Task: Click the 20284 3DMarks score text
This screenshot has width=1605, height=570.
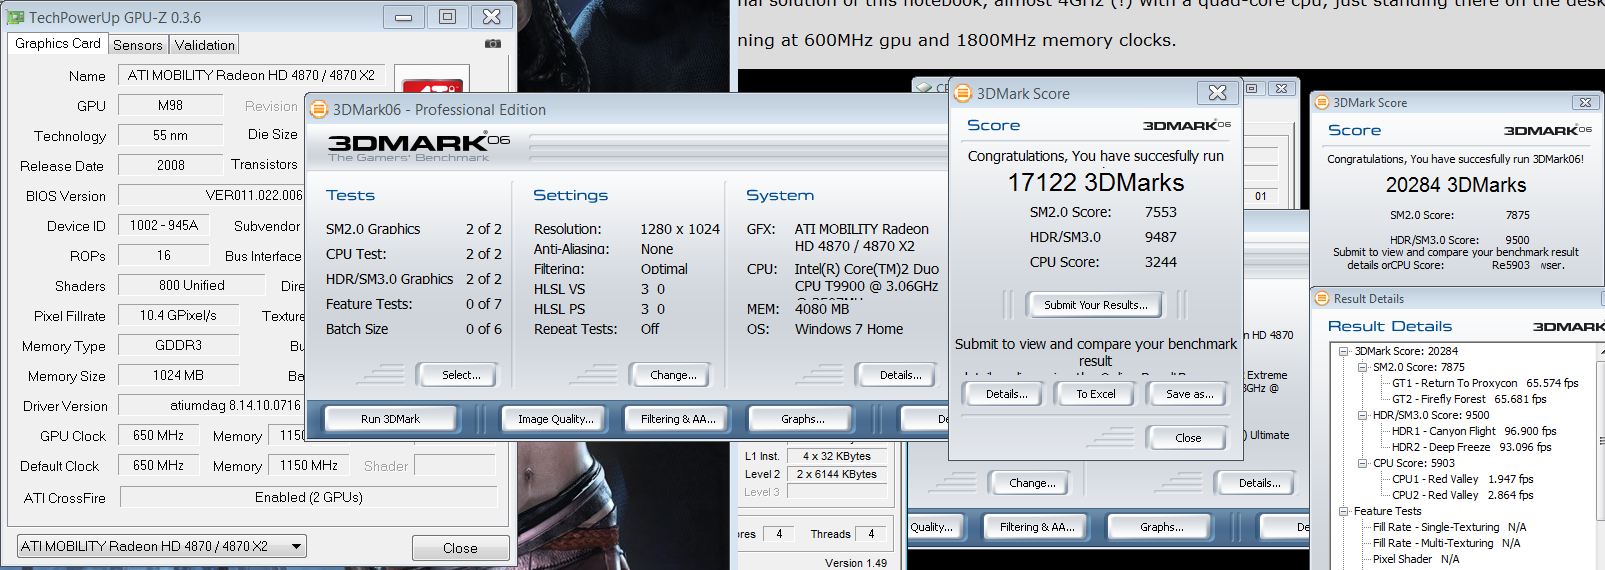Action: (1455, 185)
